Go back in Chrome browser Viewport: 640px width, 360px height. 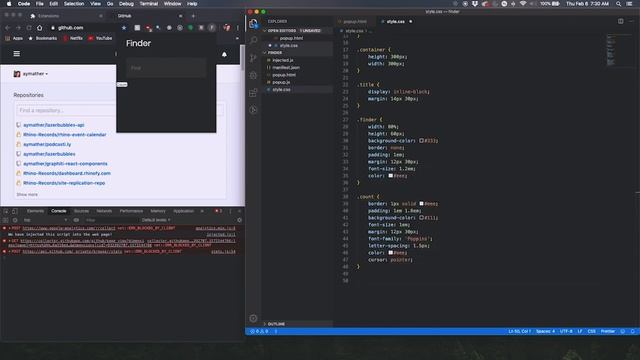(7, 28)
